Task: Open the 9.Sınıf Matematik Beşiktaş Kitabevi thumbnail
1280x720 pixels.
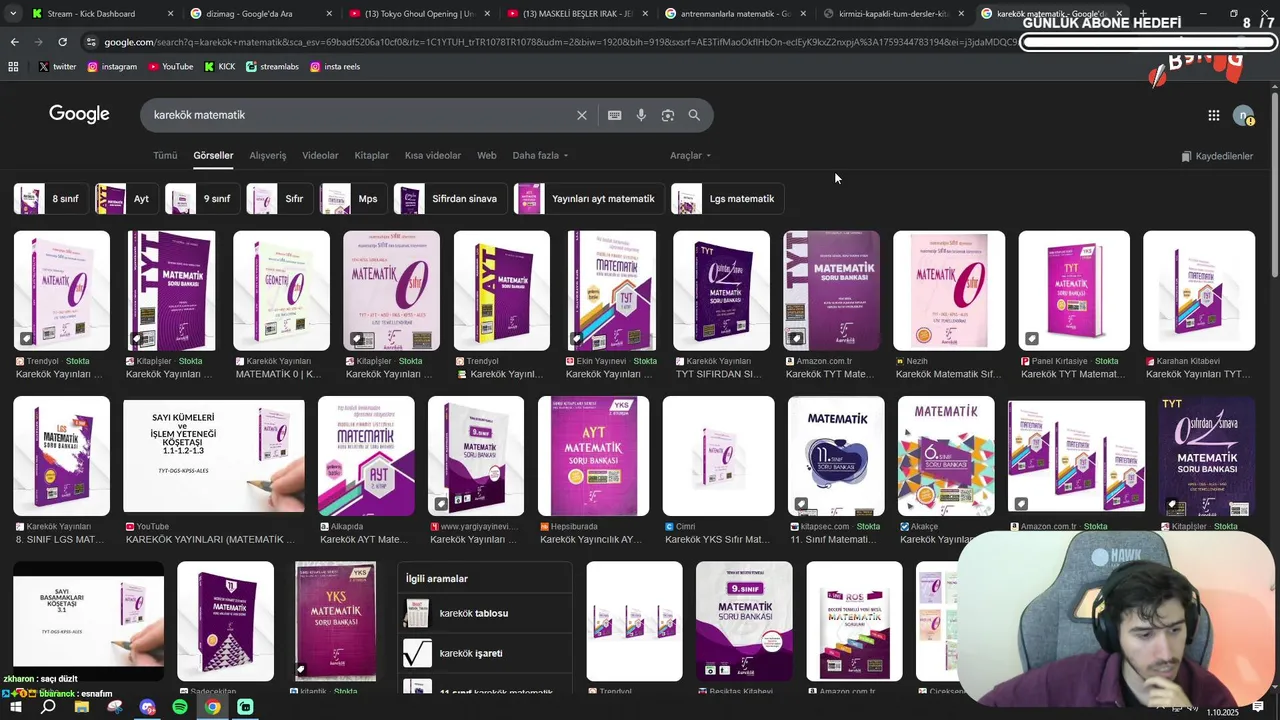Action: click(744, 621)
